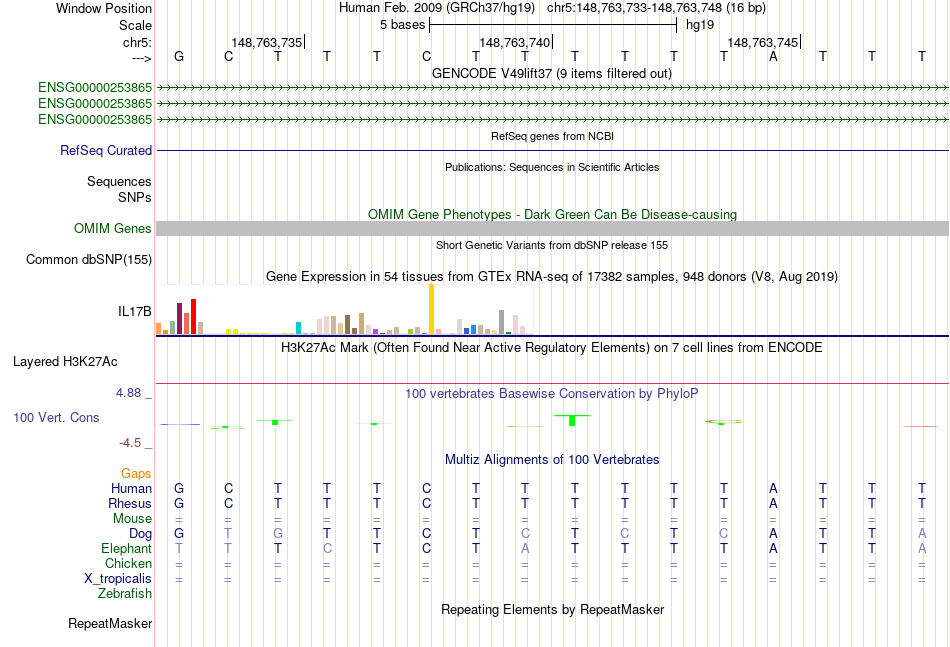Click the cyan bar in the IL17B expression chart
Viewport: 950px width, 647px height.
[x=298, y=328]
